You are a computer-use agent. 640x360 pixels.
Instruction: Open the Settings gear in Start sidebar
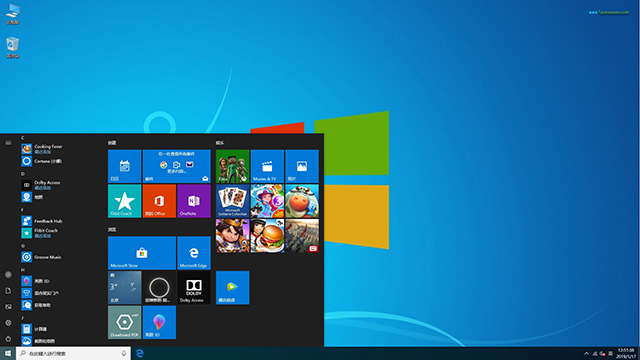coord(8,322)
